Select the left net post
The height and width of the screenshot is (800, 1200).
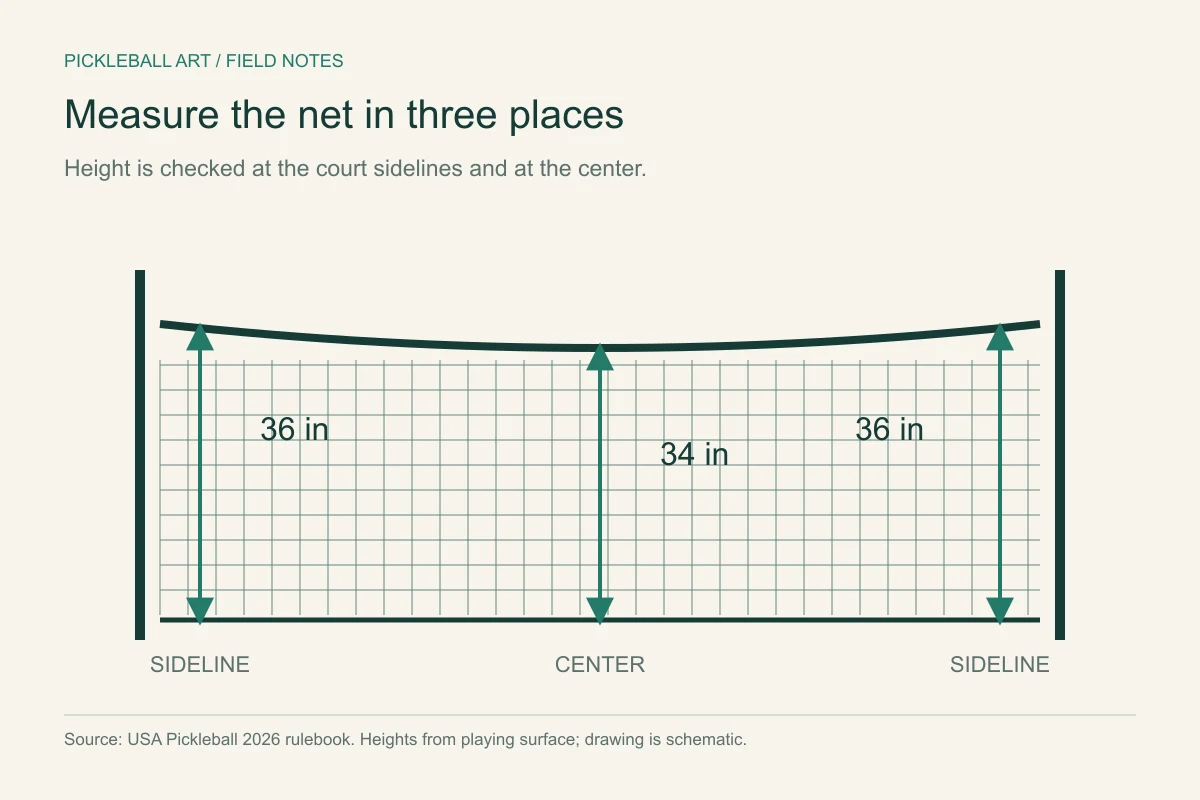140,455
